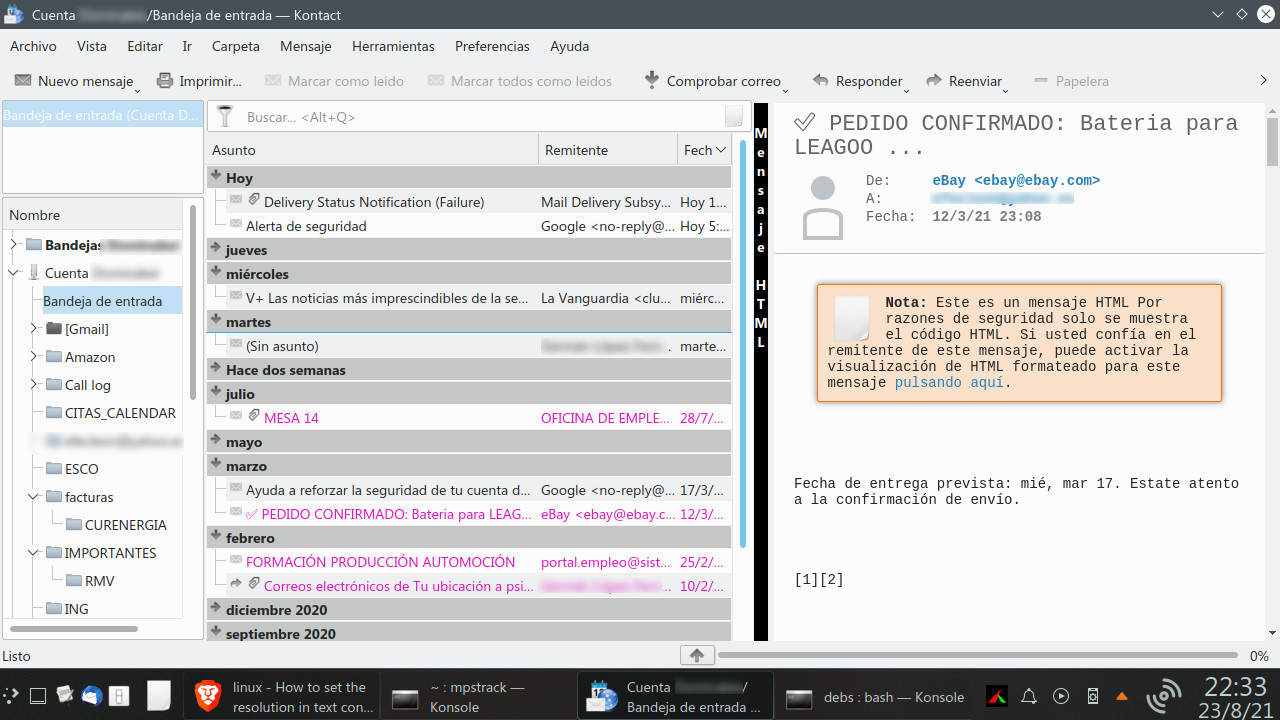This screenshot has height=720, width=1280.
Task: Open the Archivo menu
Action: click(33, 46)
